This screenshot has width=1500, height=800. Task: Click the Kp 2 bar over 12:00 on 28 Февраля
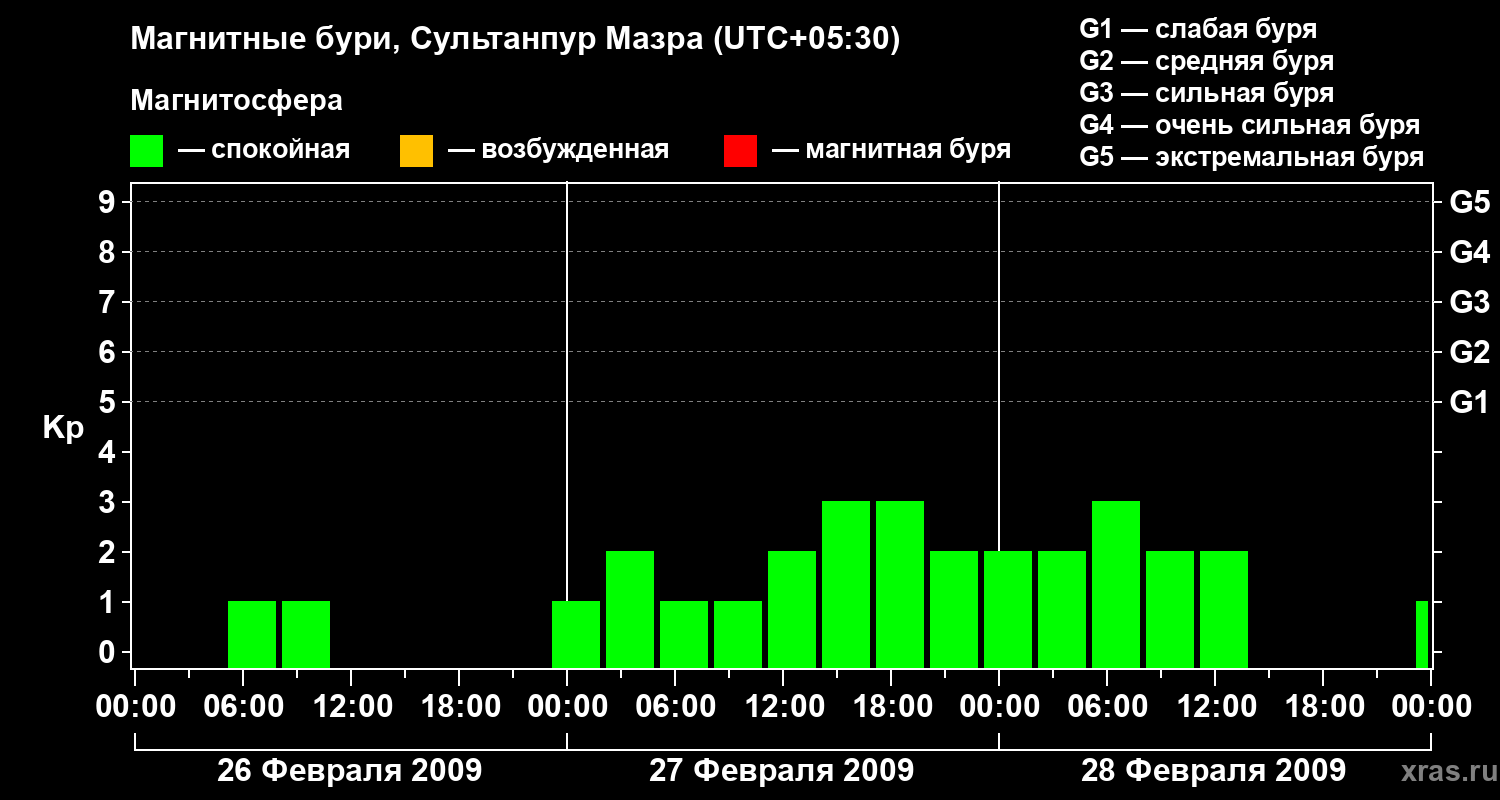pyautogui.click(x=1224, y=609)
